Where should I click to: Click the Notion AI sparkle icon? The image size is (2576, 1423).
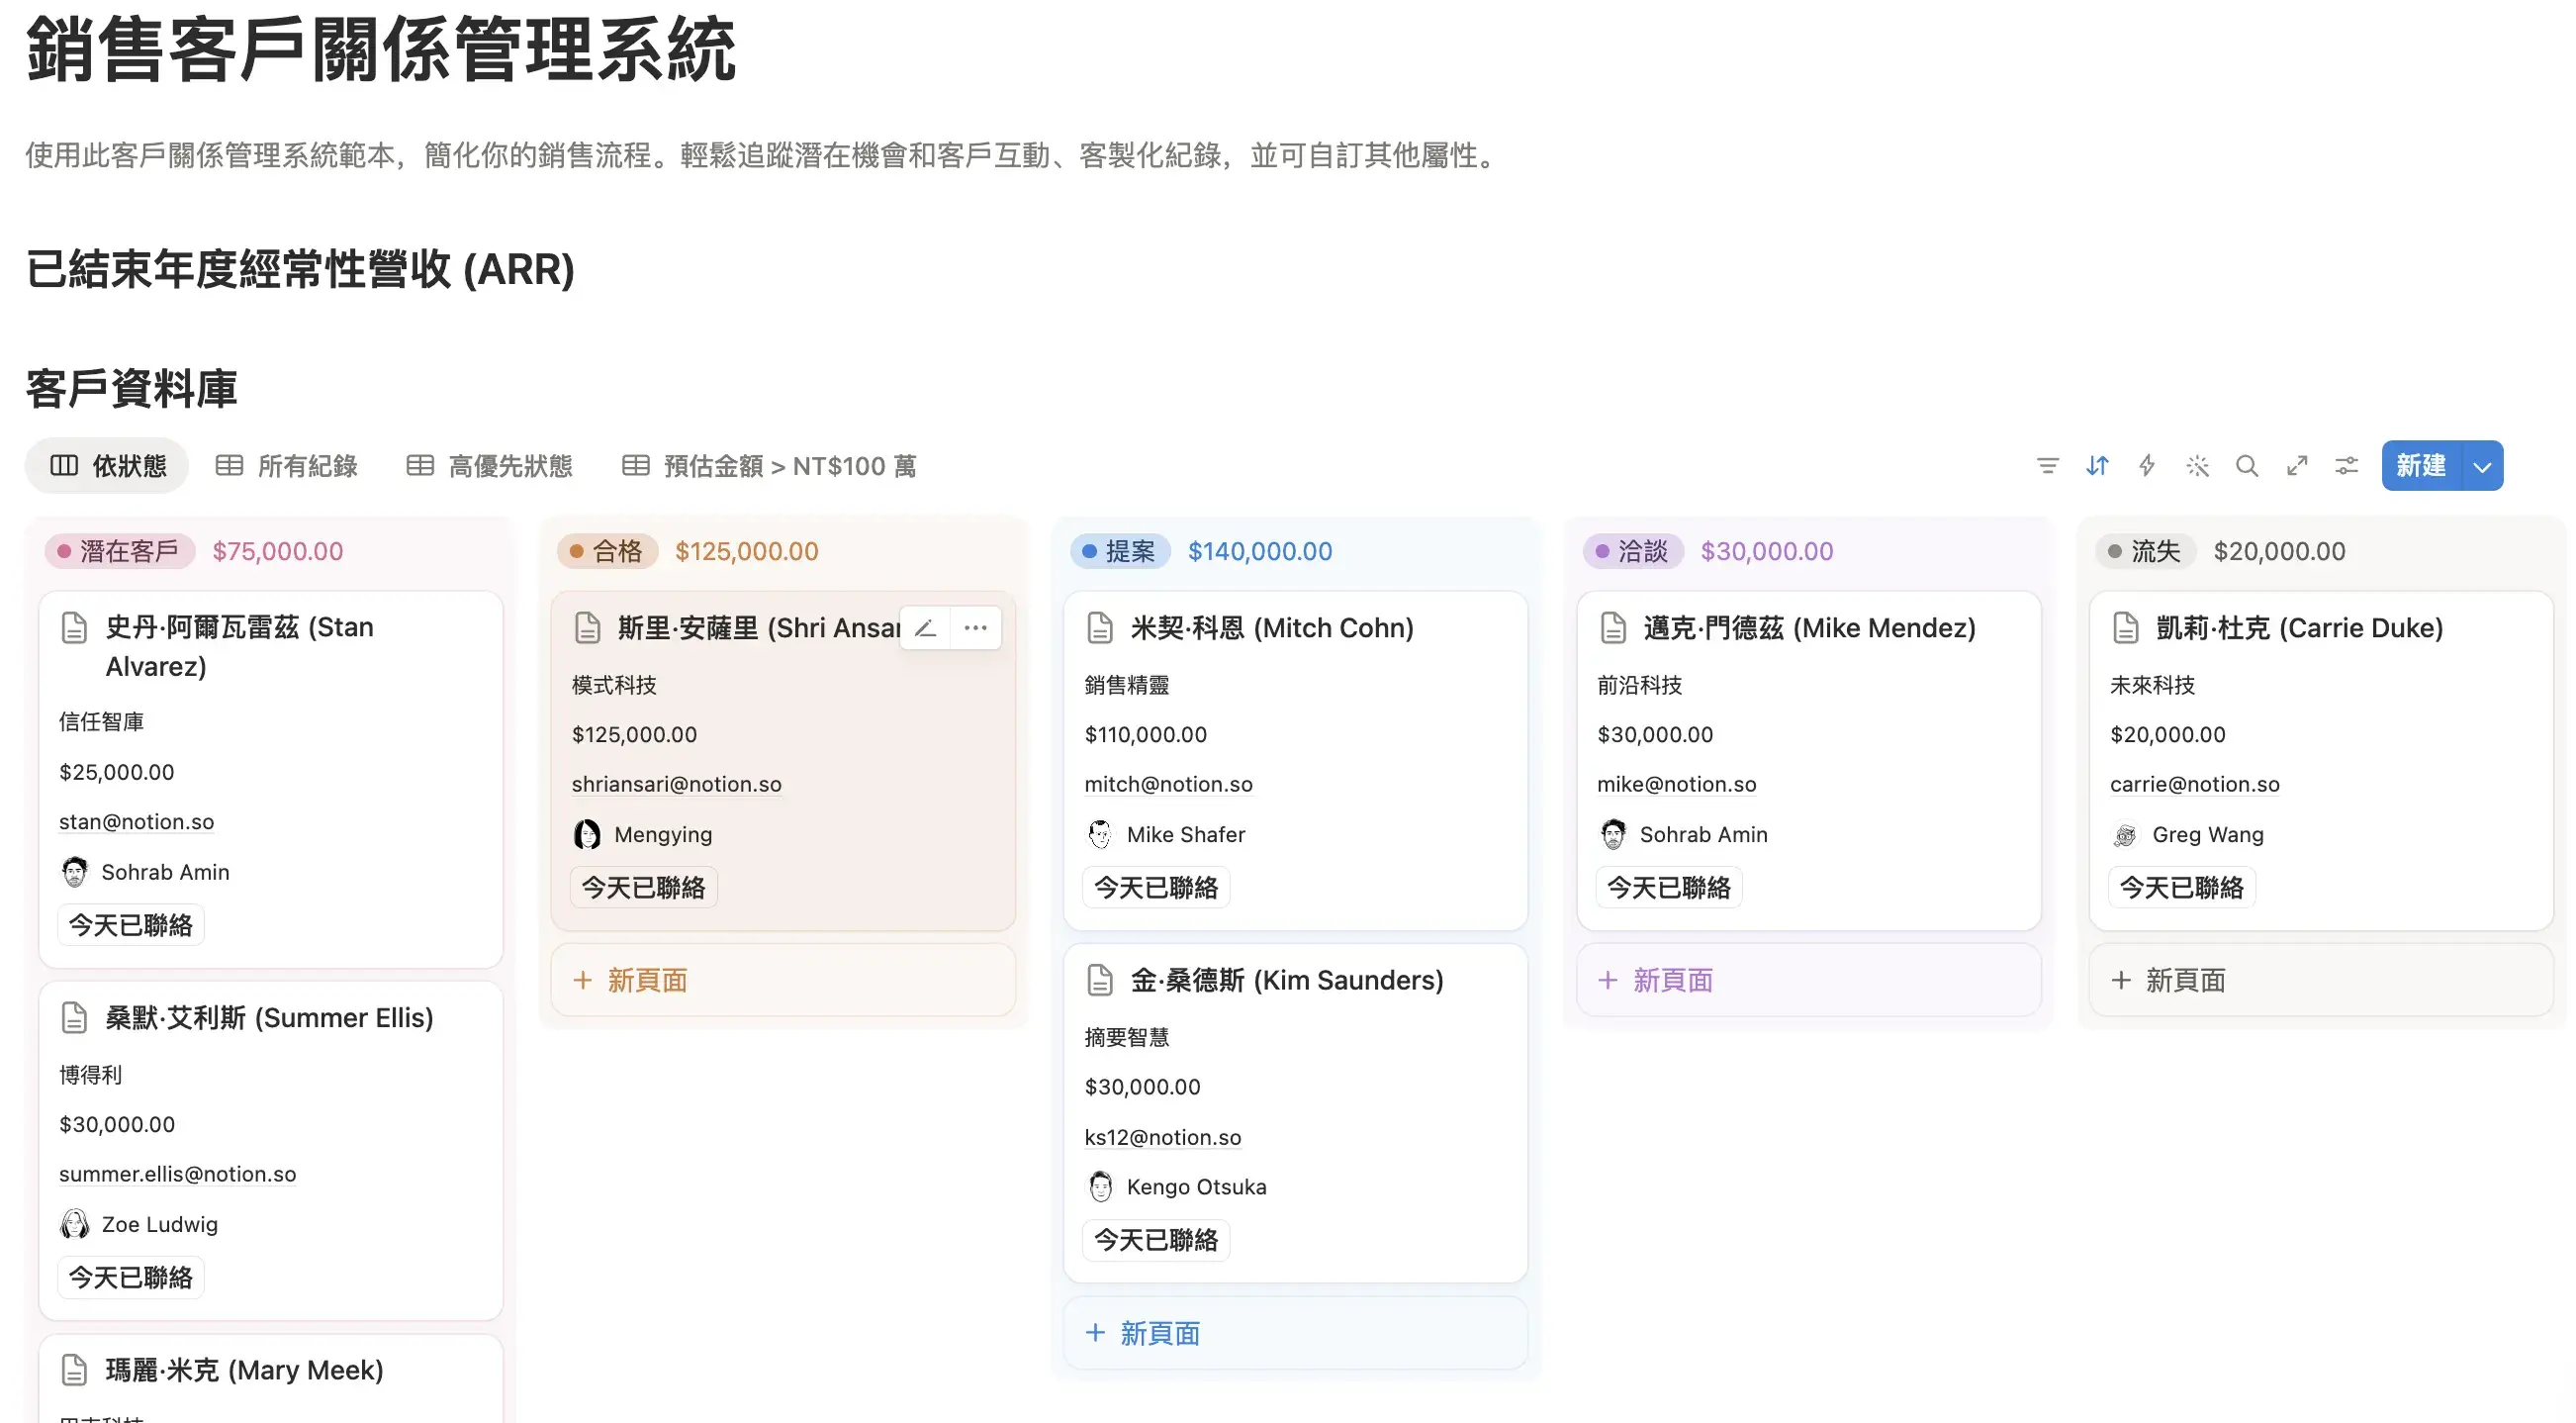(x=2197, y=466)
